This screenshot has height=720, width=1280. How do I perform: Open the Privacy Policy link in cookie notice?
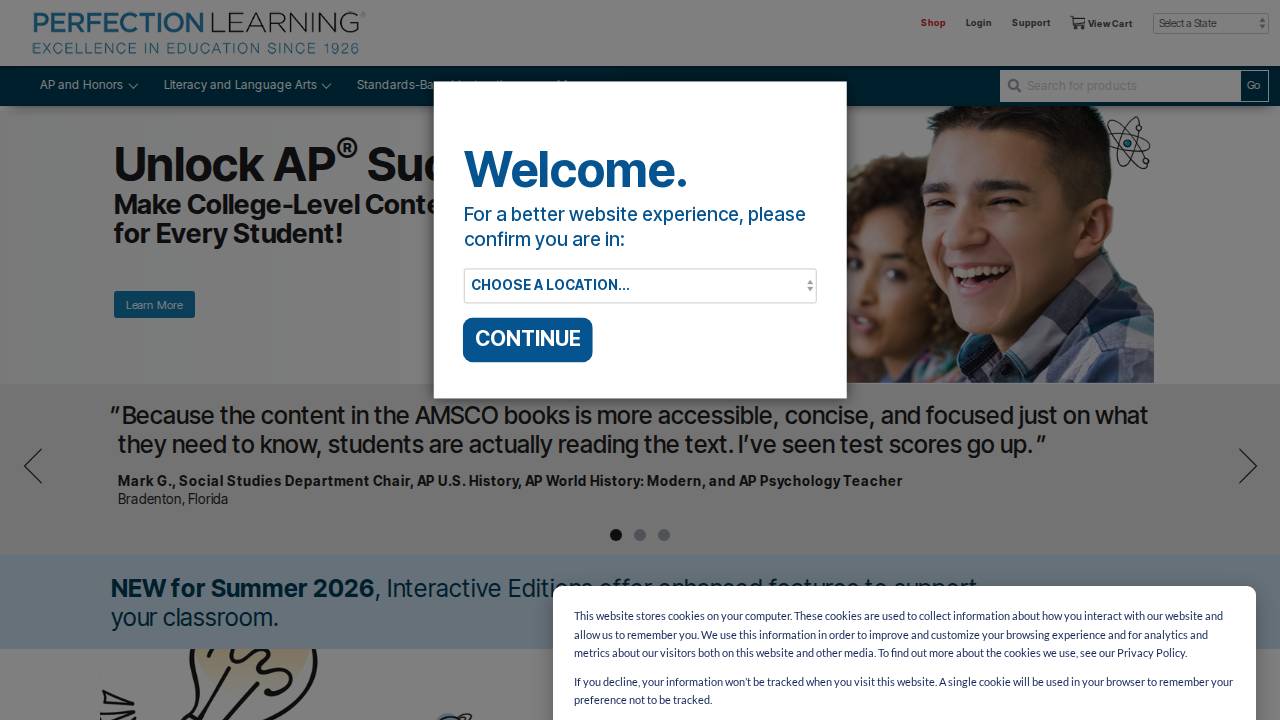(x=1151, y=653)
